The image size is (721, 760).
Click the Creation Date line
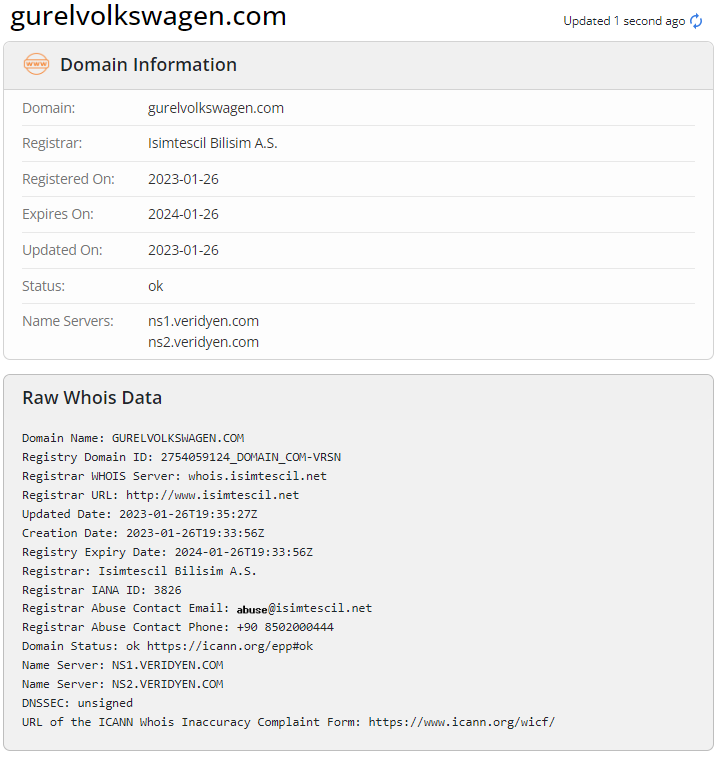143,533
